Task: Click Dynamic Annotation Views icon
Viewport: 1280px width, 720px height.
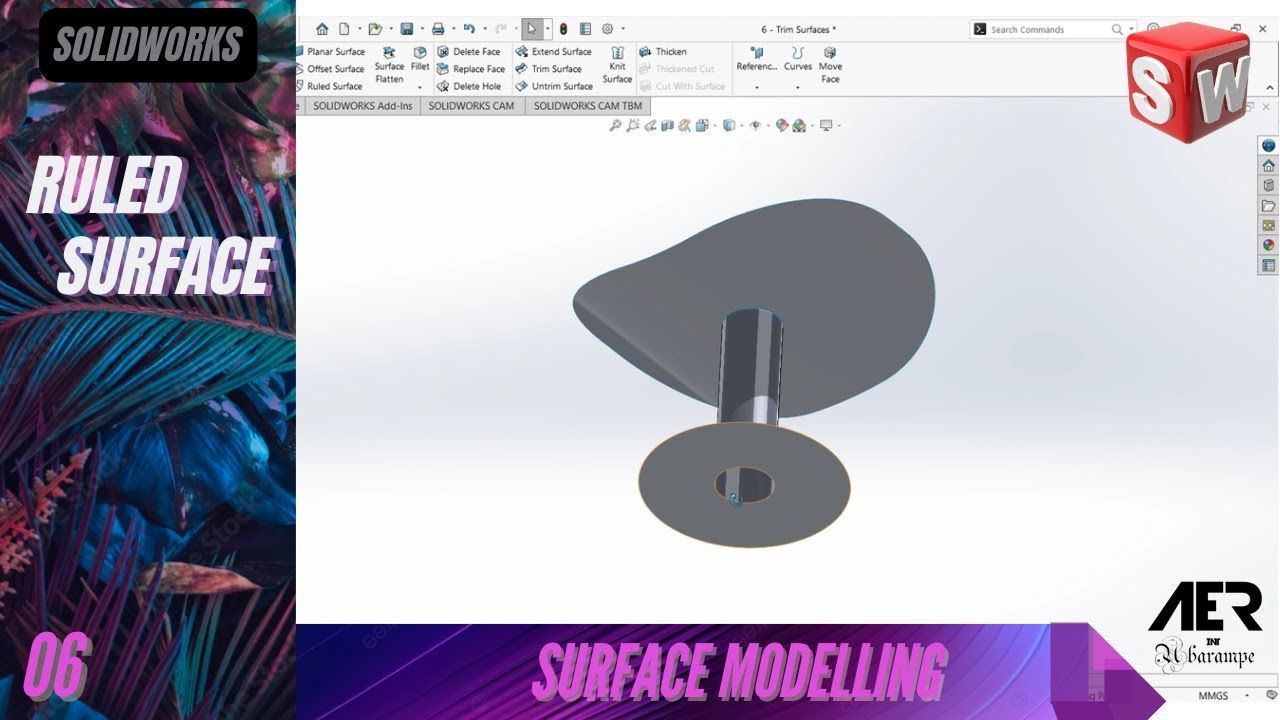Action: point(684,125)
